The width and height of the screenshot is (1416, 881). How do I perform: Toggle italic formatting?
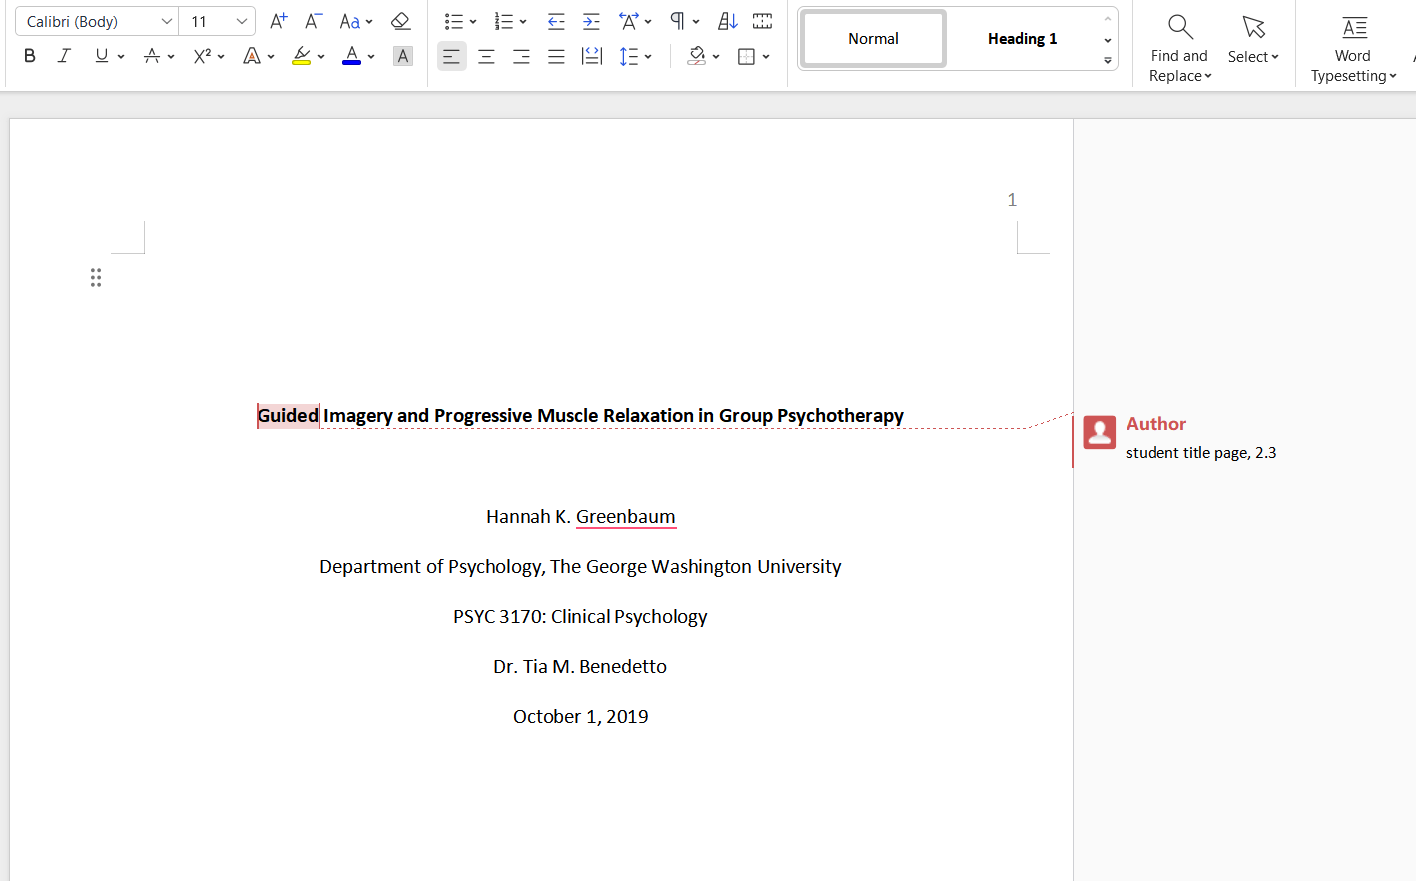click(64, 56)
